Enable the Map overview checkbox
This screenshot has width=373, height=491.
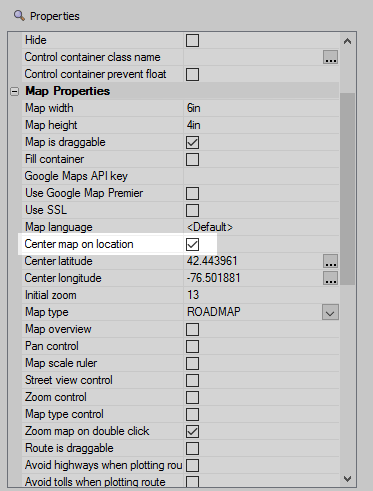(x=192, y=329)
